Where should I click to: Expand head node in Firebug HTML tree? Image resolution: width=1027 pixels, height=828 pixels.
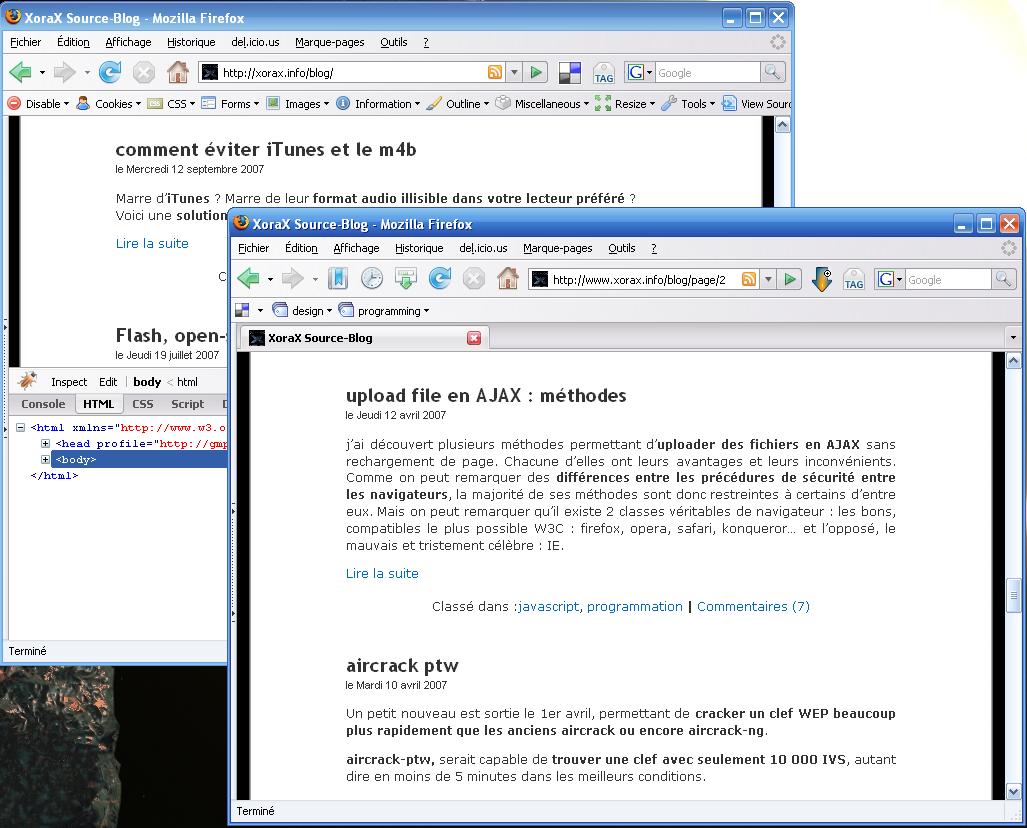[x=45, y=443]
